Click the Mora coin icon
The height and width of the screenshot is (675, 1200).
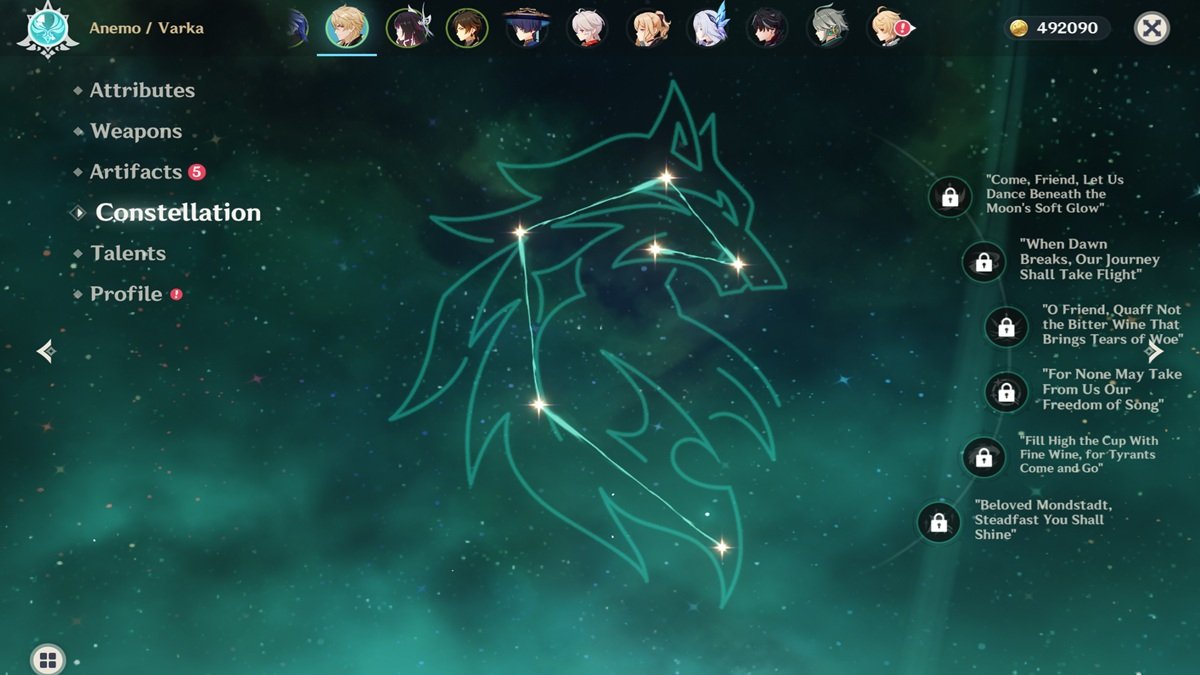[1021, 28]
